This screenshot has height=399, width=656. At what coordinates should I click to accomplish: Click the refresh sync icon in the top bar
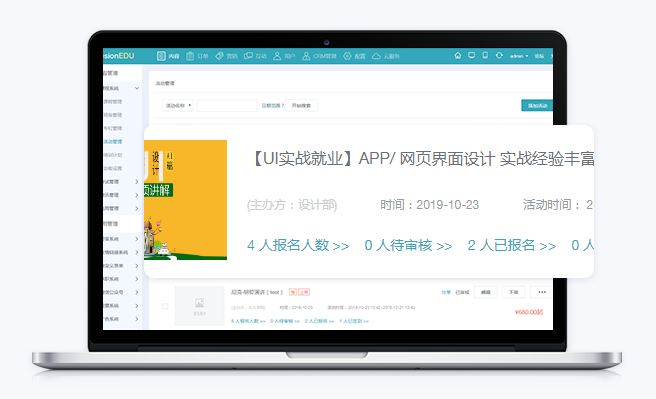tap(499, 55)
